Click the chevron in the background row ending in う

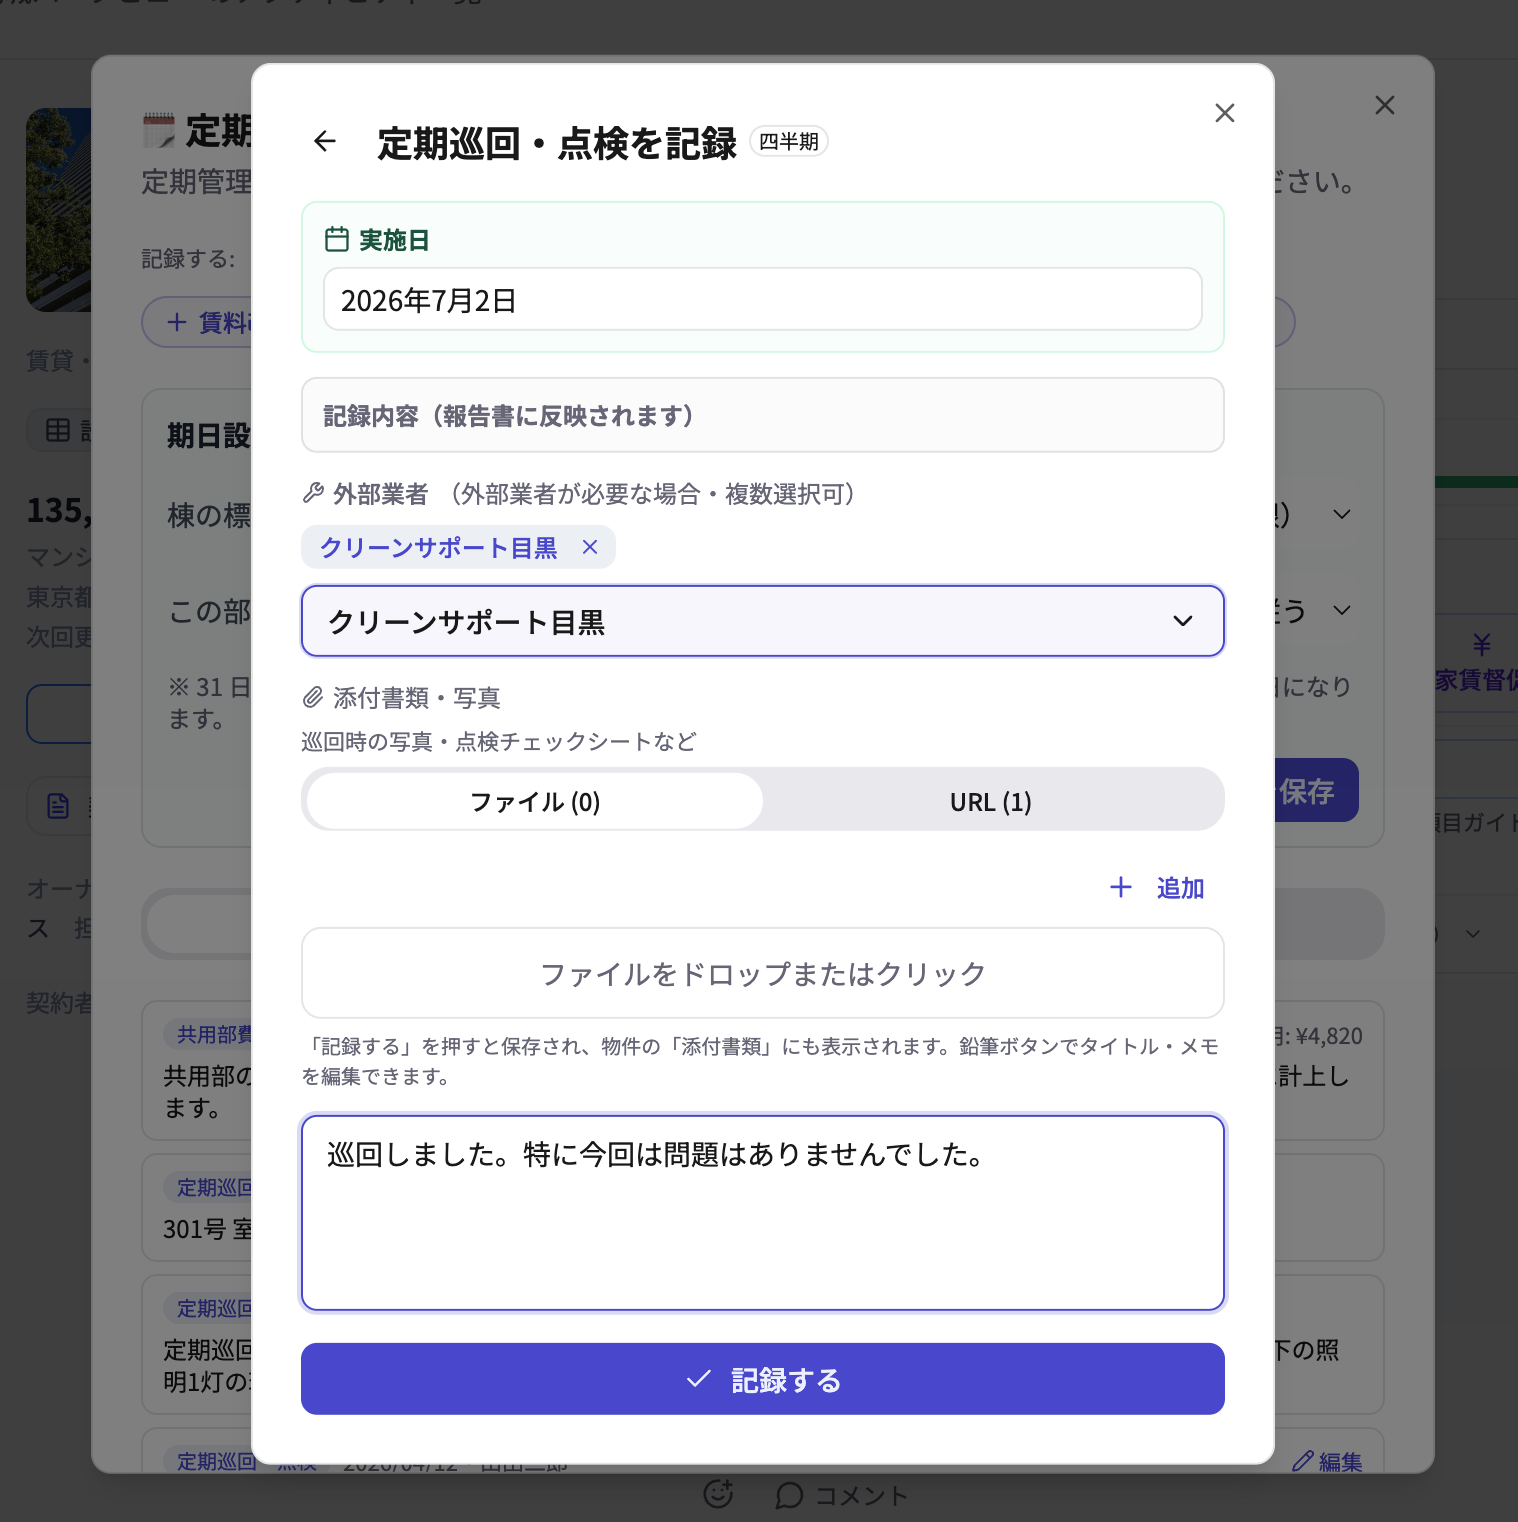[1342, 610]
